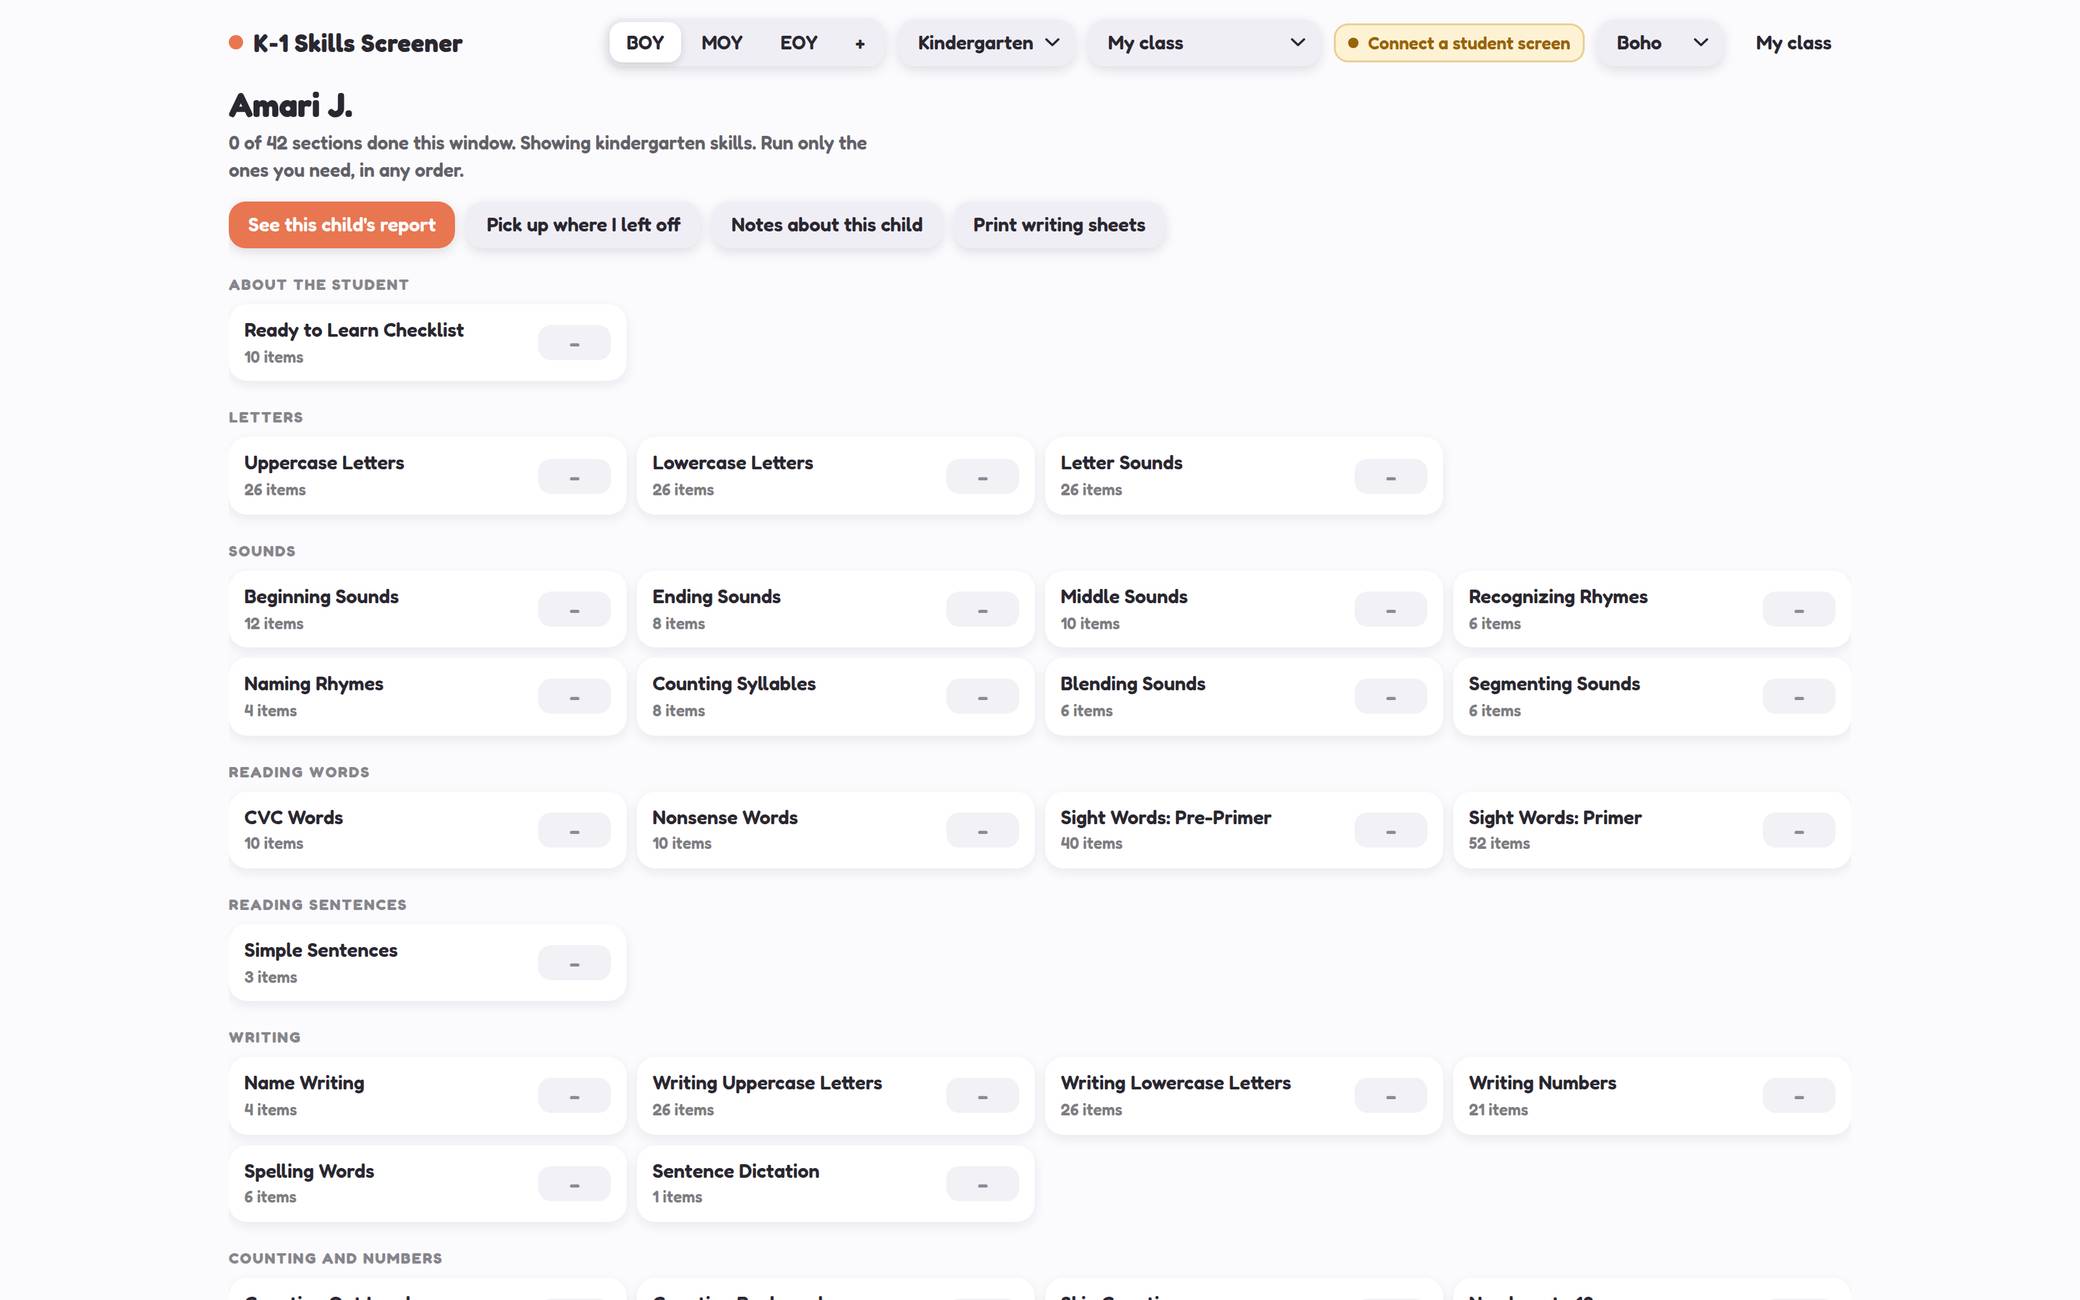The height and width of the screenshot is (1300, 2080).
Task: Open the Writing Lowercase Letters section
Action: pyautogui.click(x=1243, y=1096)
